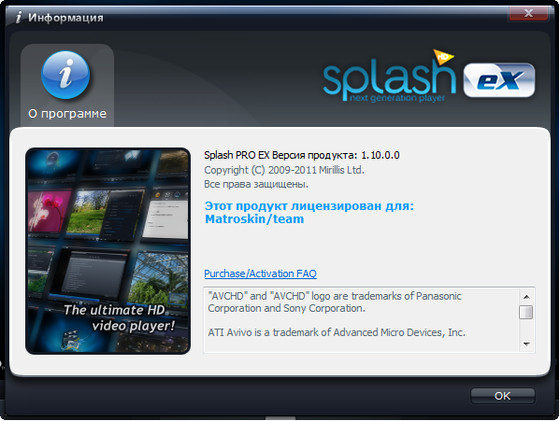Close the Информация dialog
Screen dimensions: 560x421
528,14
